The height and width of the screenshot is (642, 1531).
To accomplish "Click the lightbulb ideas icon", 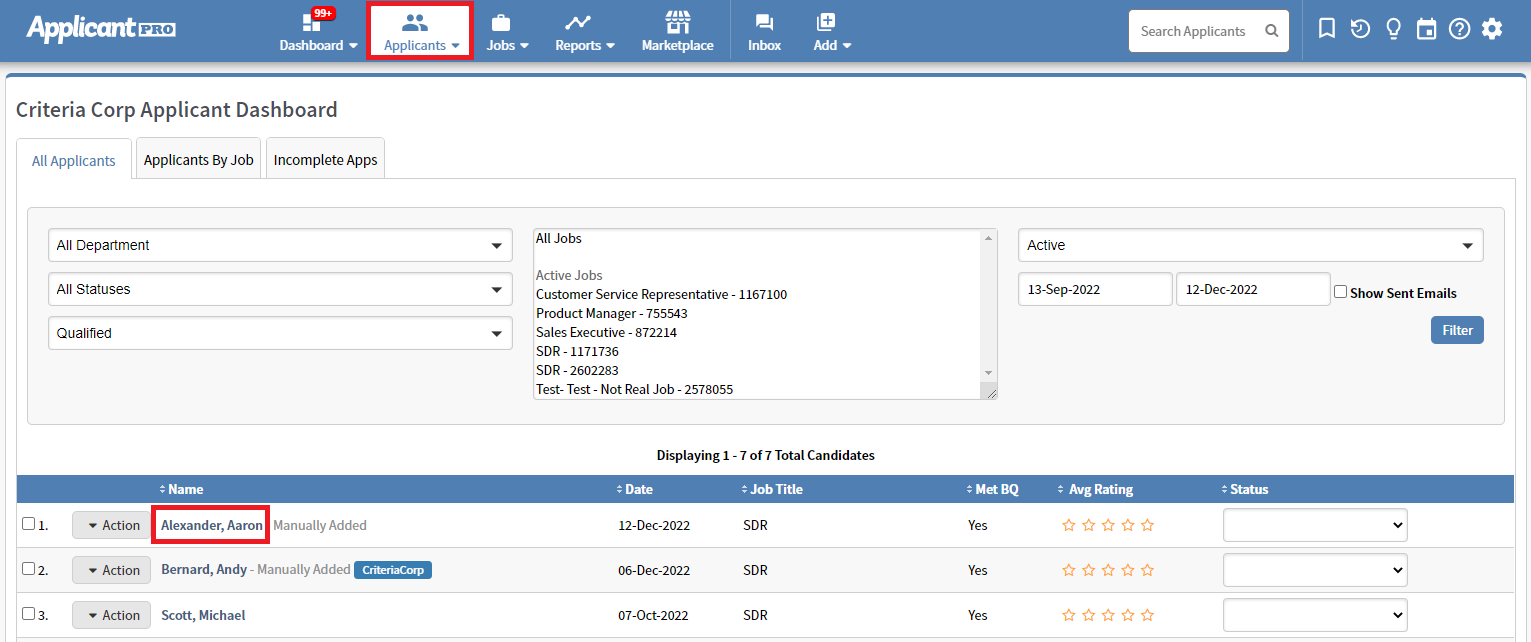I will (1392, 29).
